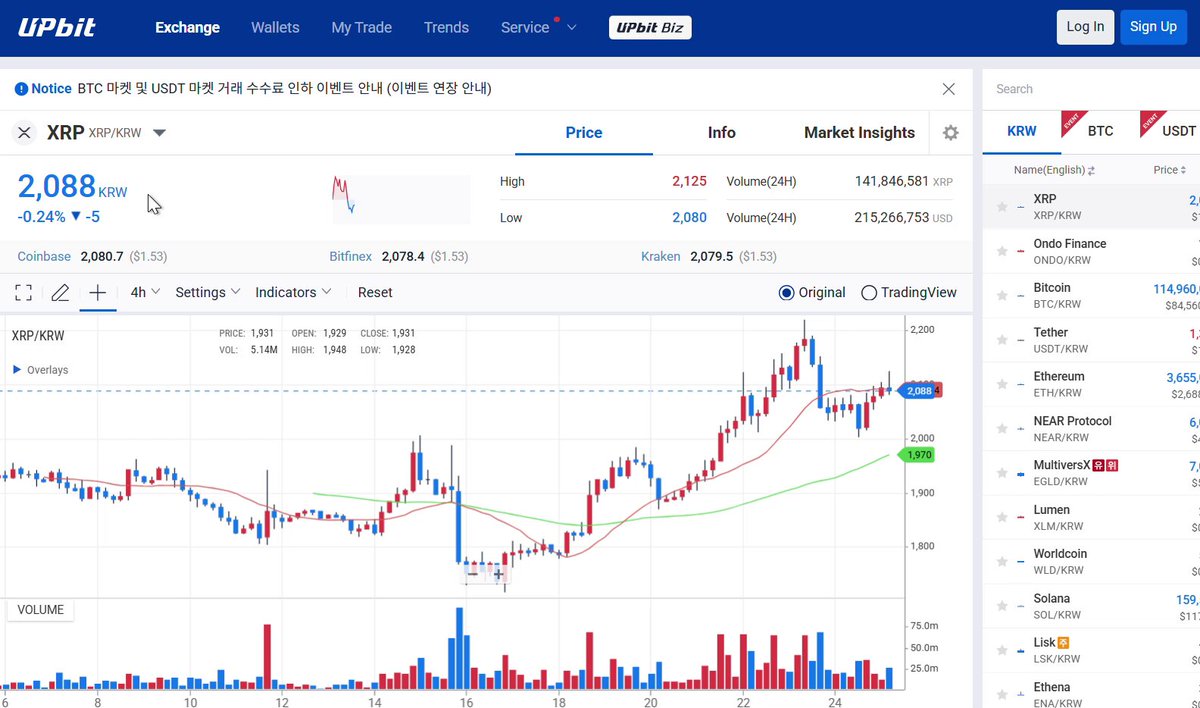Open the Trends page
The width and height of the screenshot is (1200, 708).
446,27
